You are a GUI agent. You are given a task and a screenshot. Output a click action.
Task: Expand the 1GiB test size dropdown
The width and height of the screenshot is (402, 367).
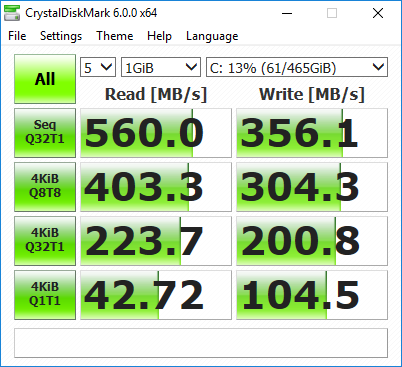coord(161,67)
